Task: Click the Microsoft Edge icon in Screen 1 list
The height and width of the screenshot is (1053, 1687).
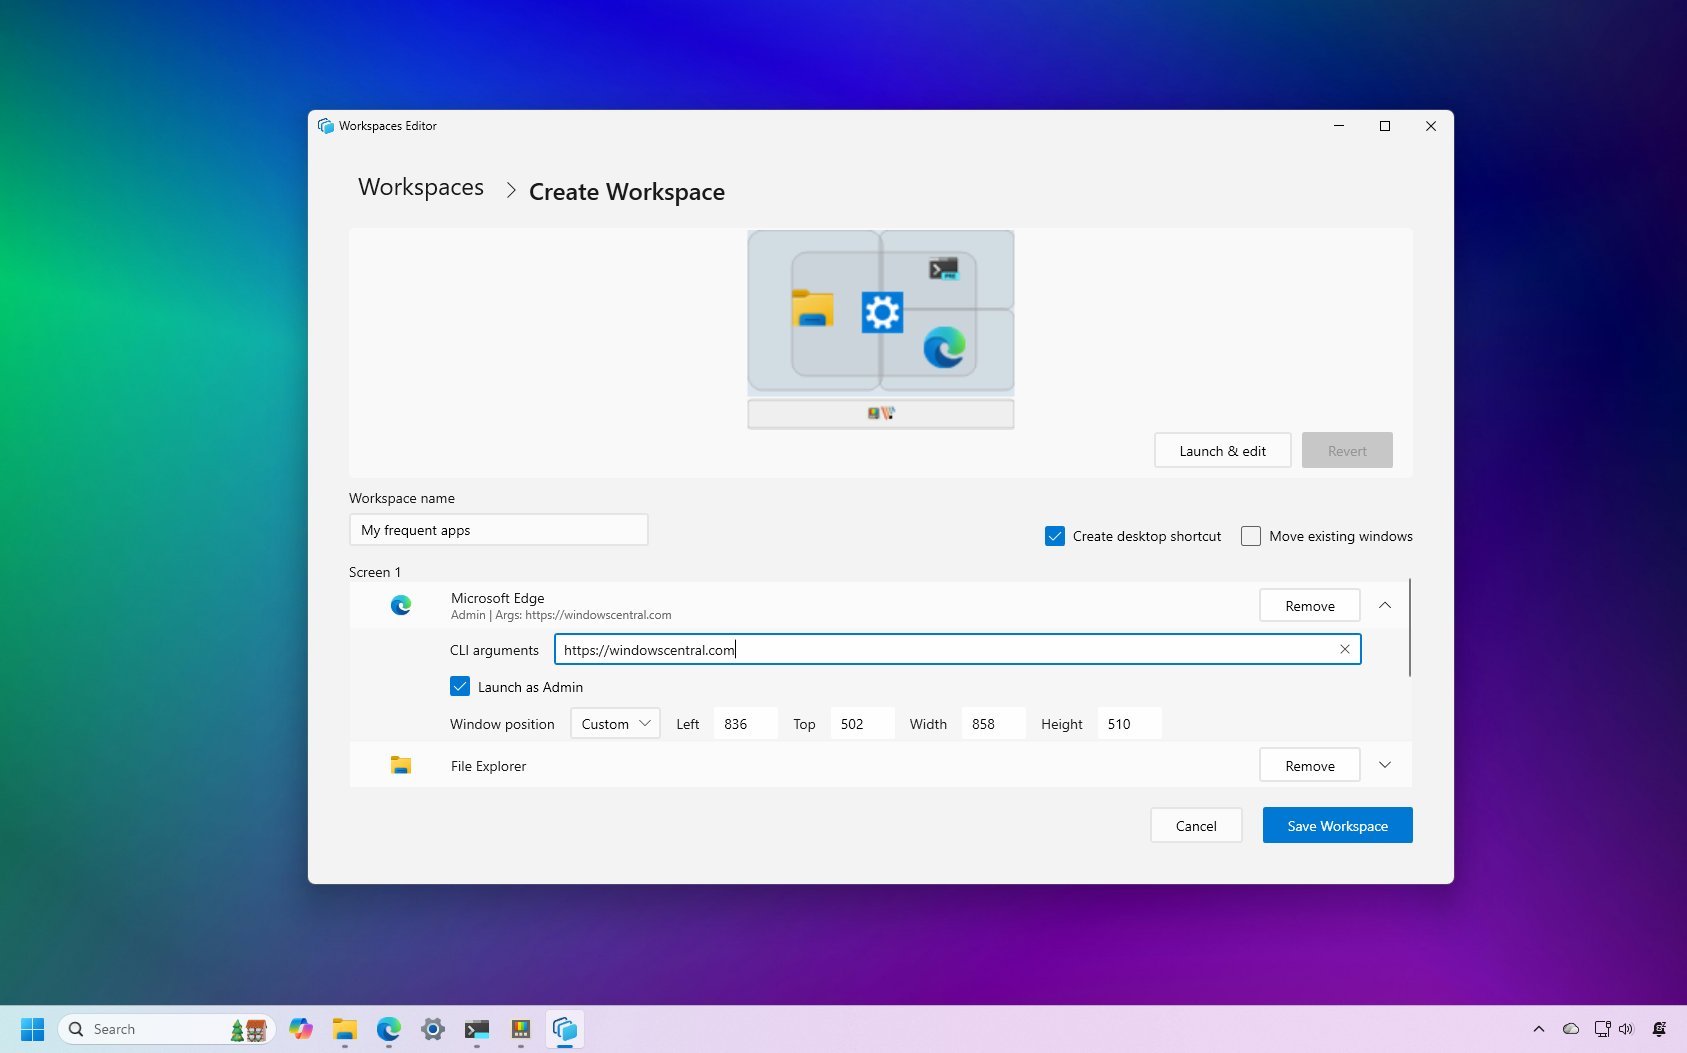Action: click(x=401, y=604)
